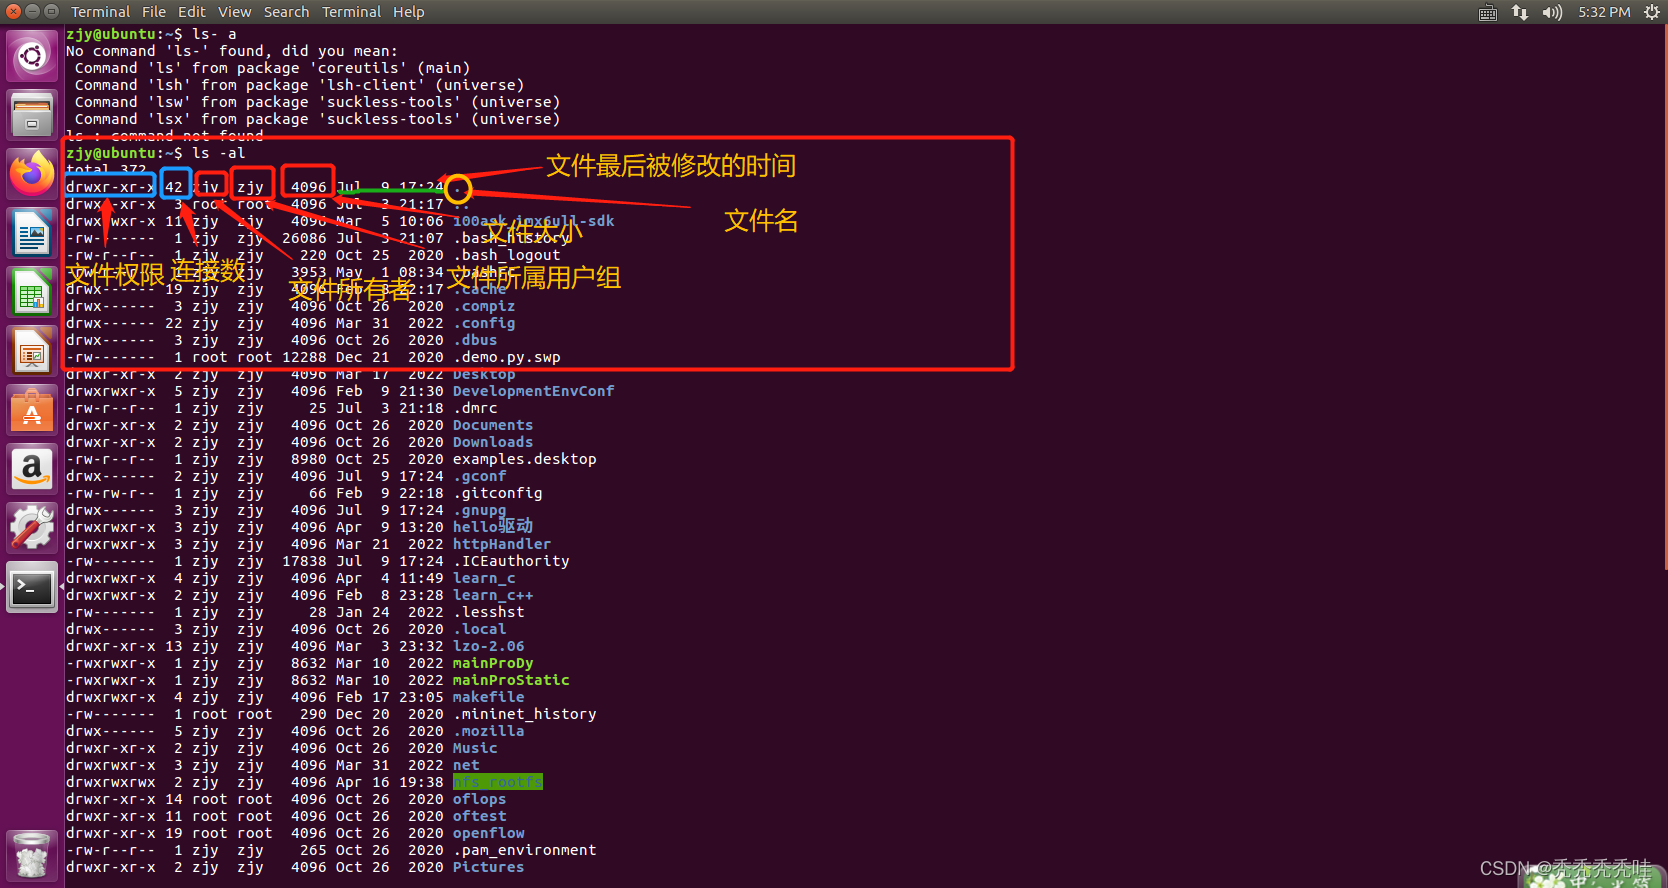The image size is (1668, 888).
Task: Open the View menu
Action: (x=235, y=12)
